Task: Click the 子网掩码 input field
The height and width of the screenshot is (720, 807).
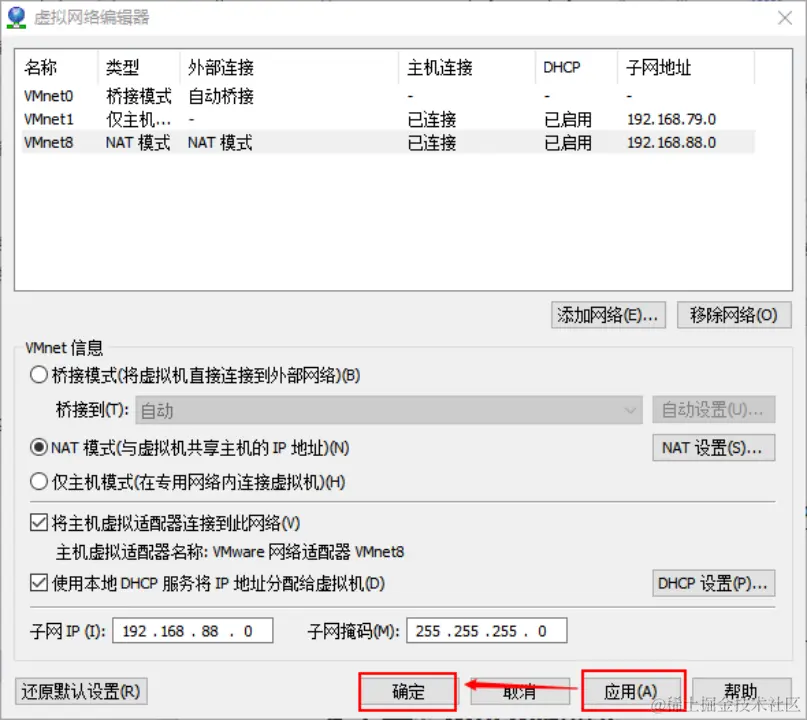Action: (x=487, y=631)
